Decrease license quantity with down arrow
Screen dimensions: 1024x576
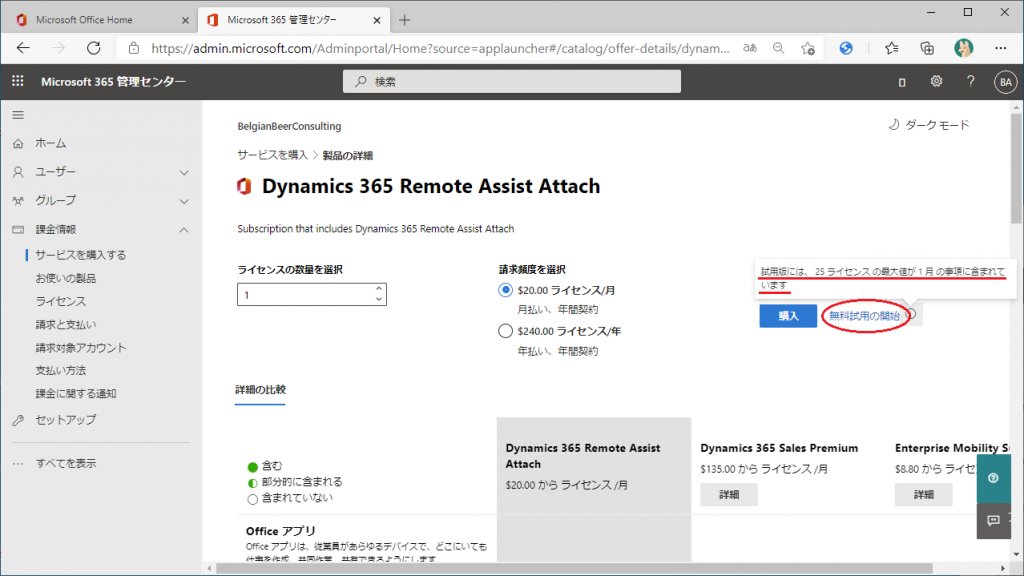(x=379, y=299)
